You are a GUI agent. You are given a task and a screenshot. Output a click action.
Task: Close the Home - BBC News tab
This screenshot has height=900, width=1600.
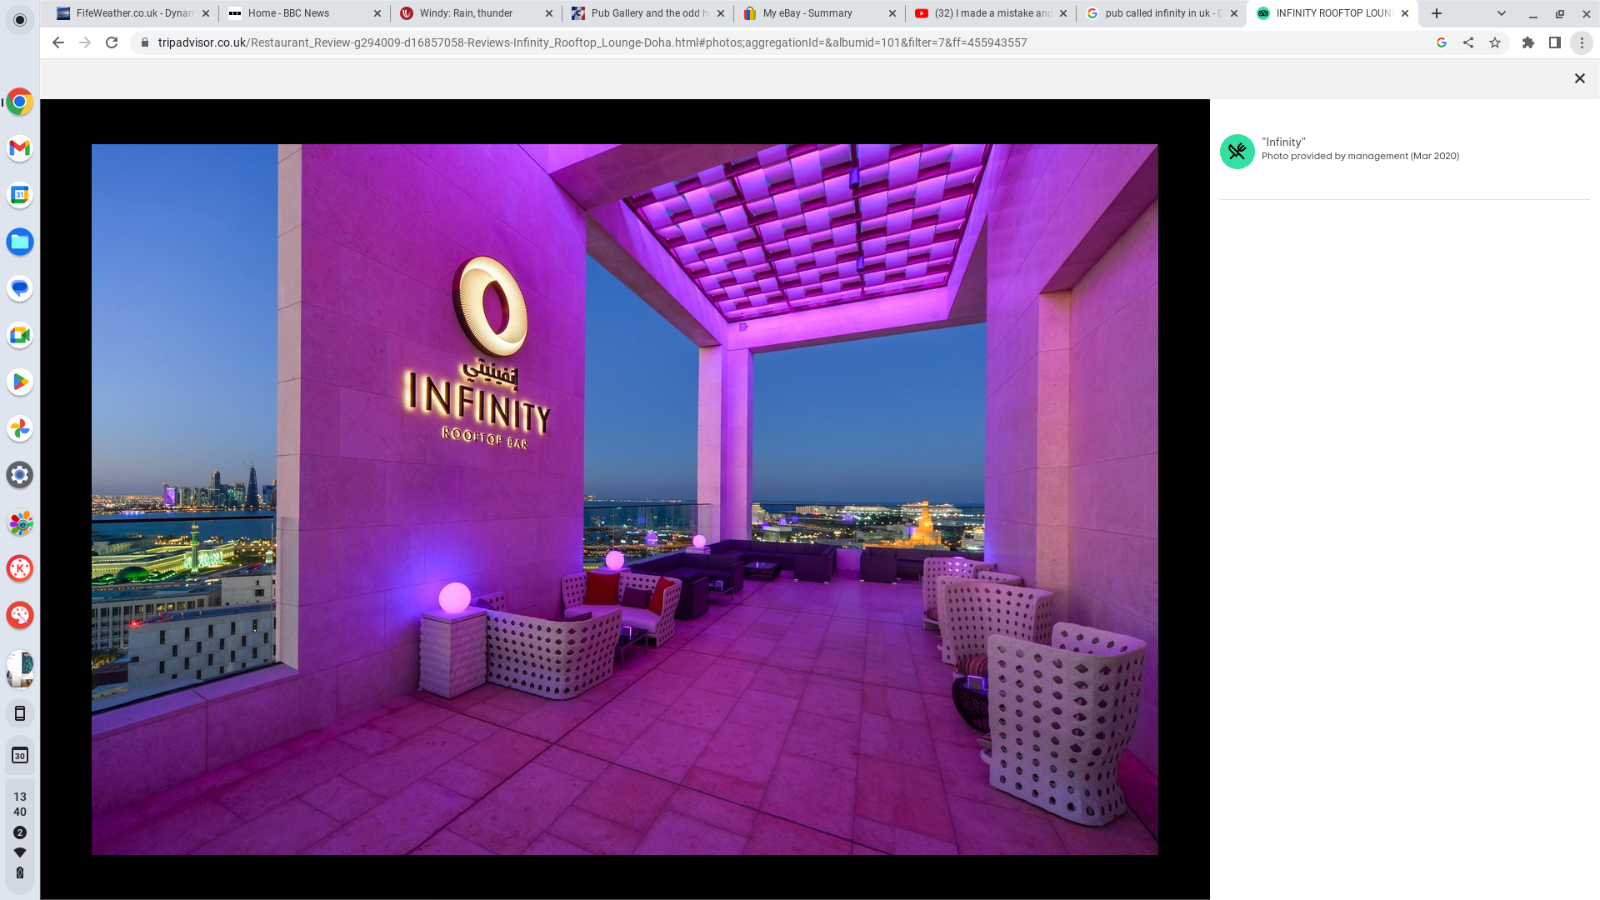click(x=377, y=13)
